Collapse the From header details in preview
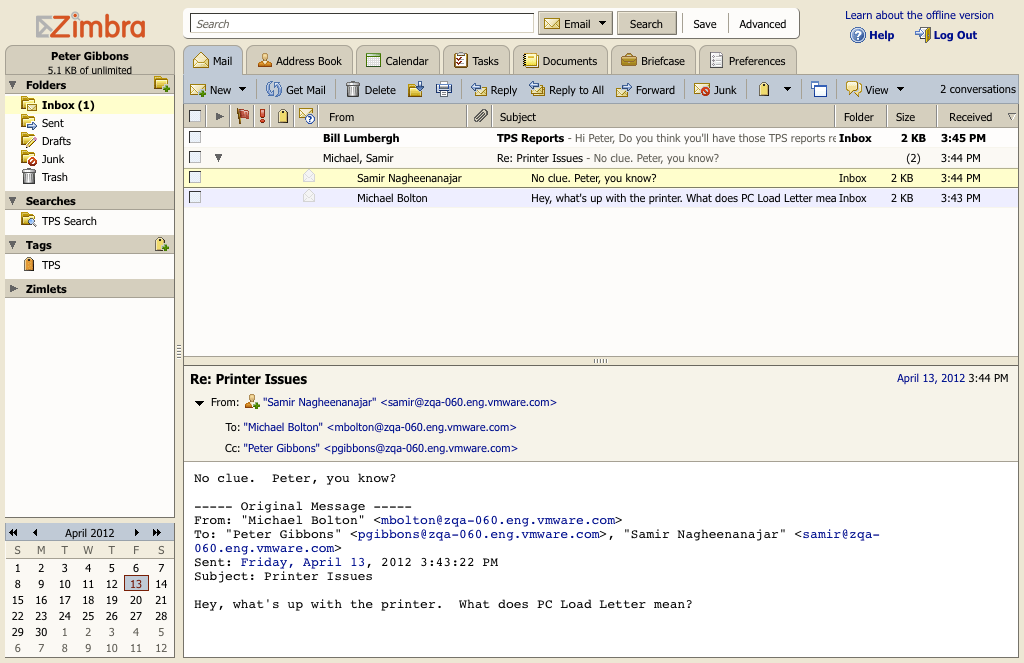1024x663 pixels. tap(200, 402)
